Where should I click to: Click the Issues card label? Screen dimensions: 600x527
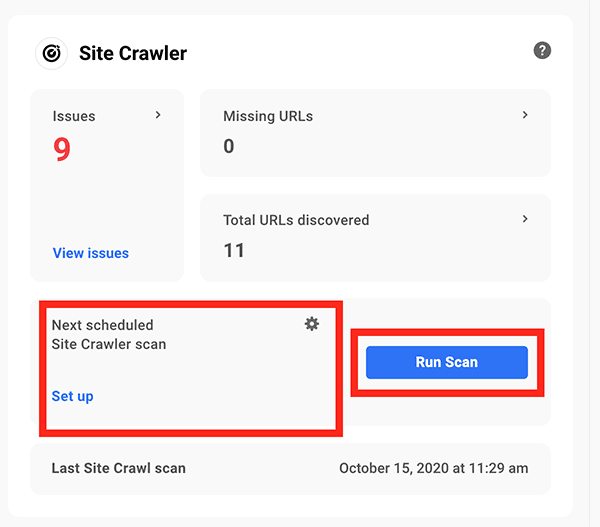74,116
